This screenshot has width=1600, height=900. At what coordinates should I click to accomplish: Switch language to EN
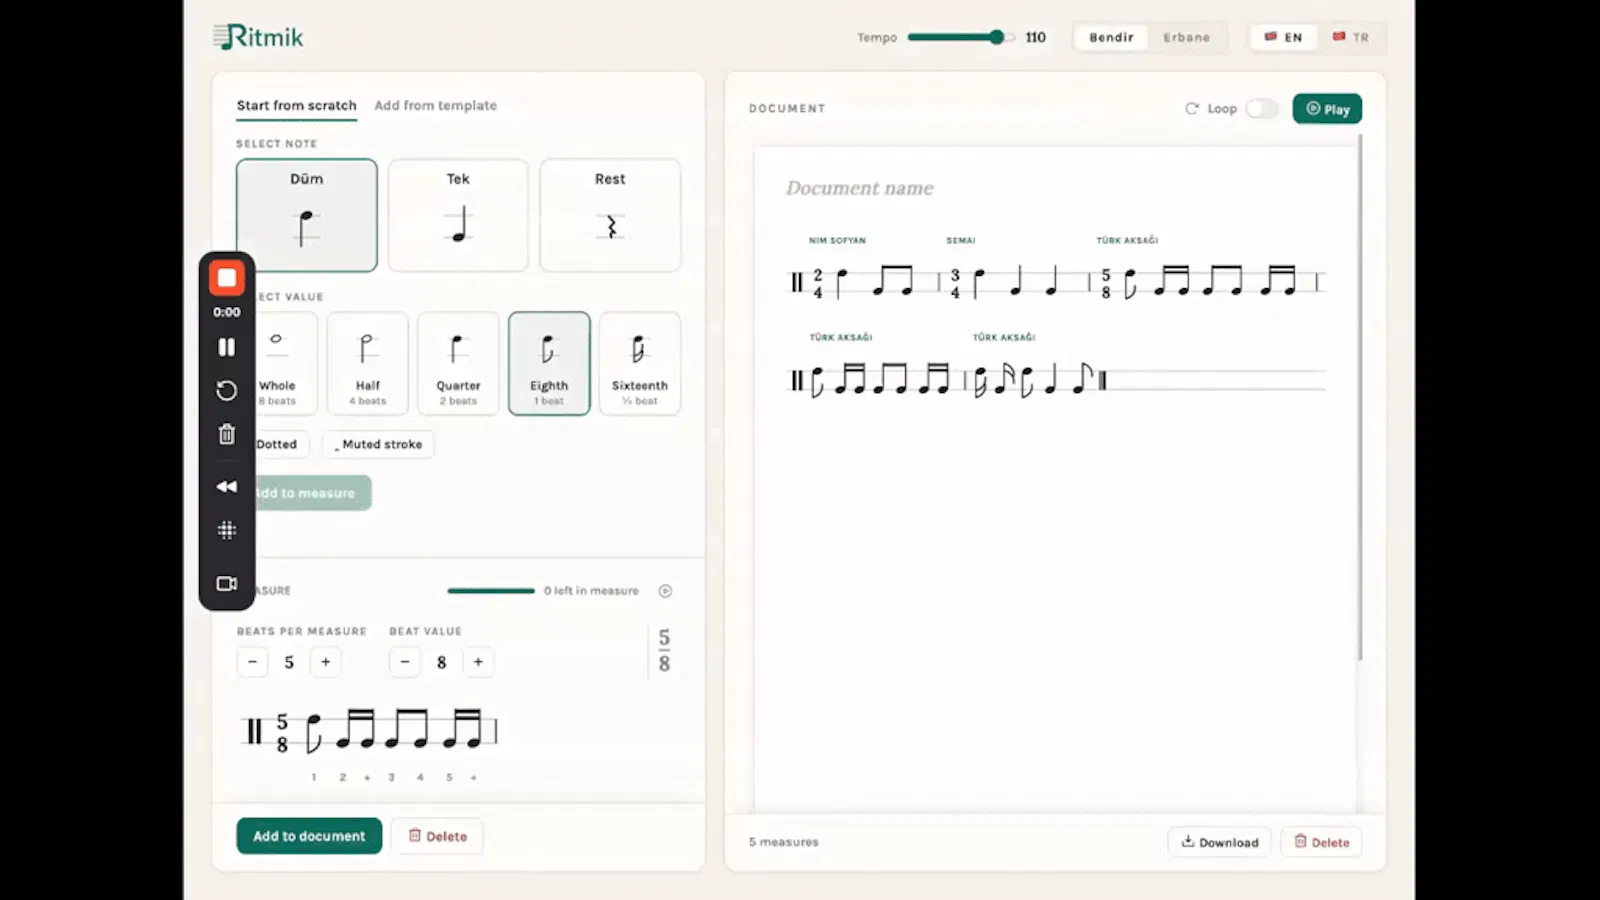coord(1283,37)
